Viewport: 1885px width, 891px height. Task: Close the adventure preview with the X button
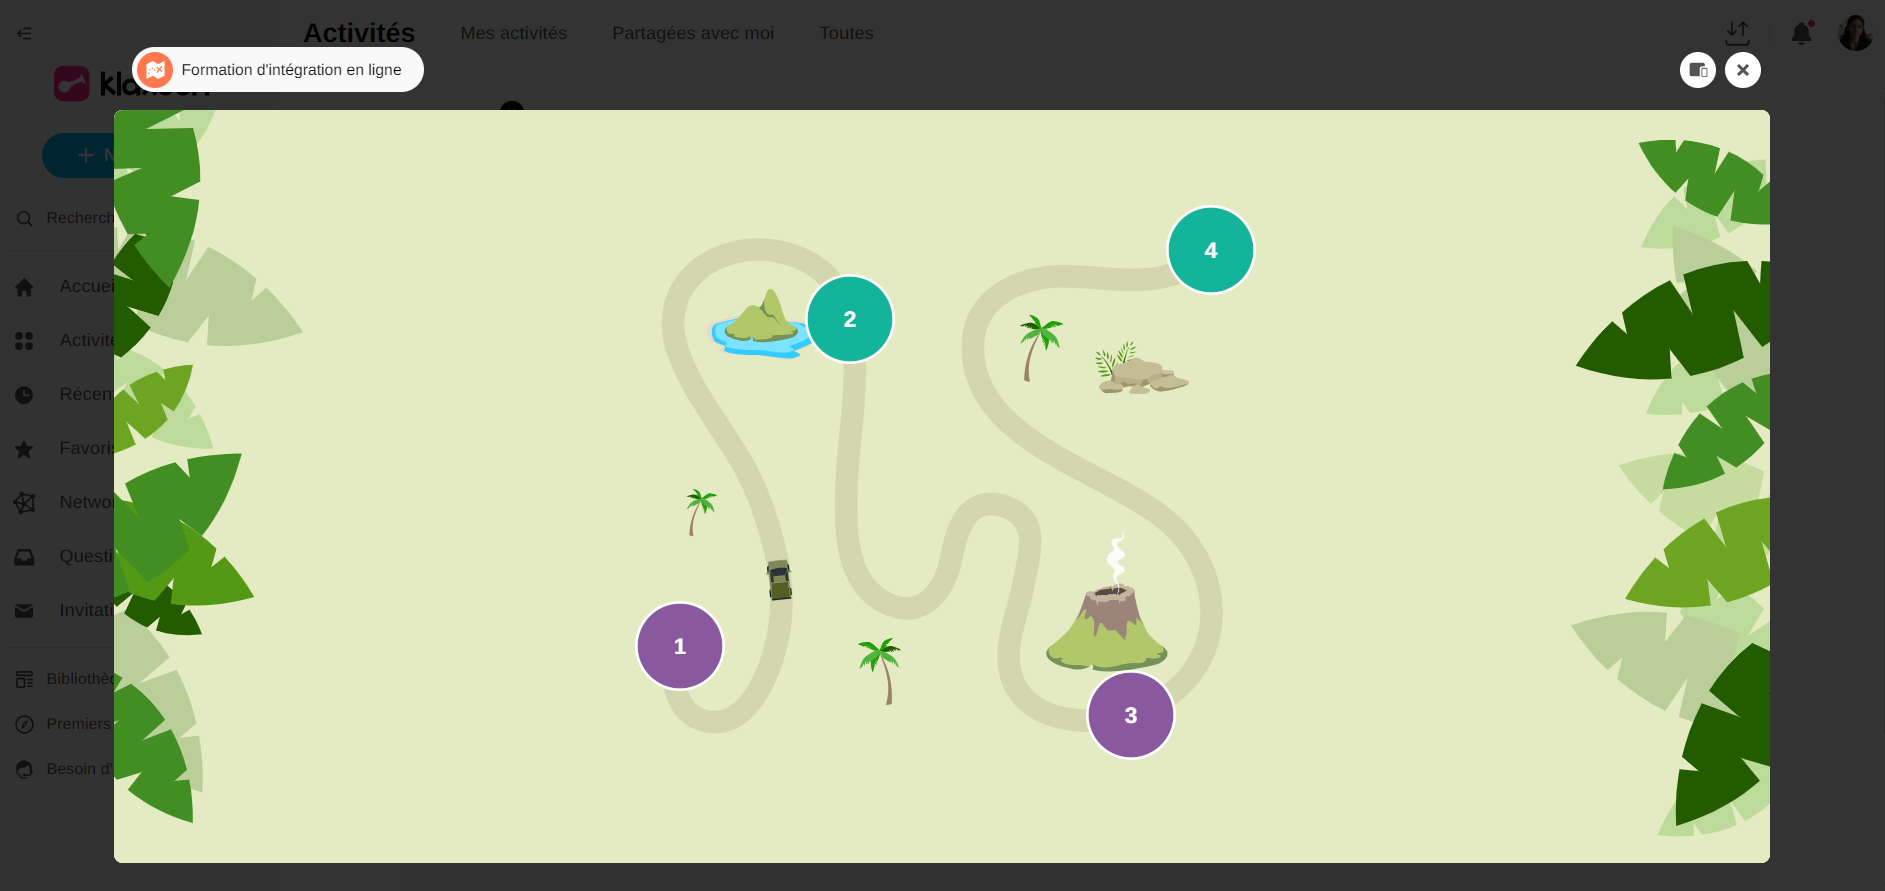pos(1742,70)
